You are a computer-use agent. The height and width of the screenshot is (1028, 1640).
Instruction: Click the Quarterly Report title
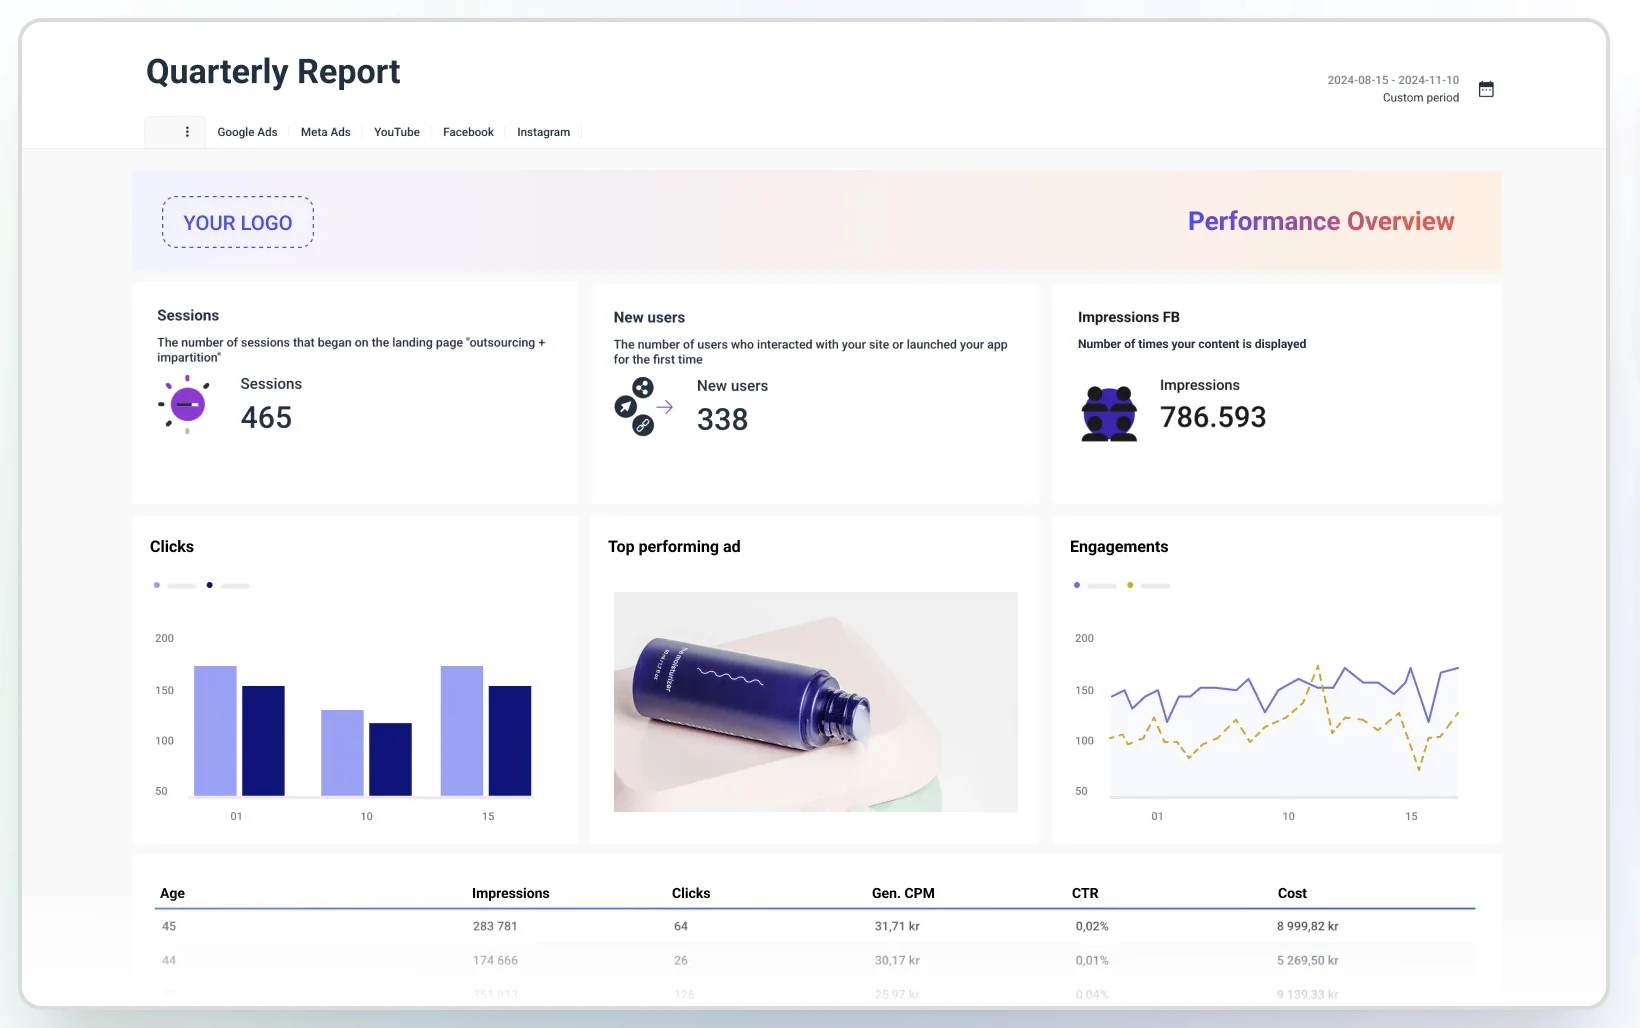(x=273, y=72)
